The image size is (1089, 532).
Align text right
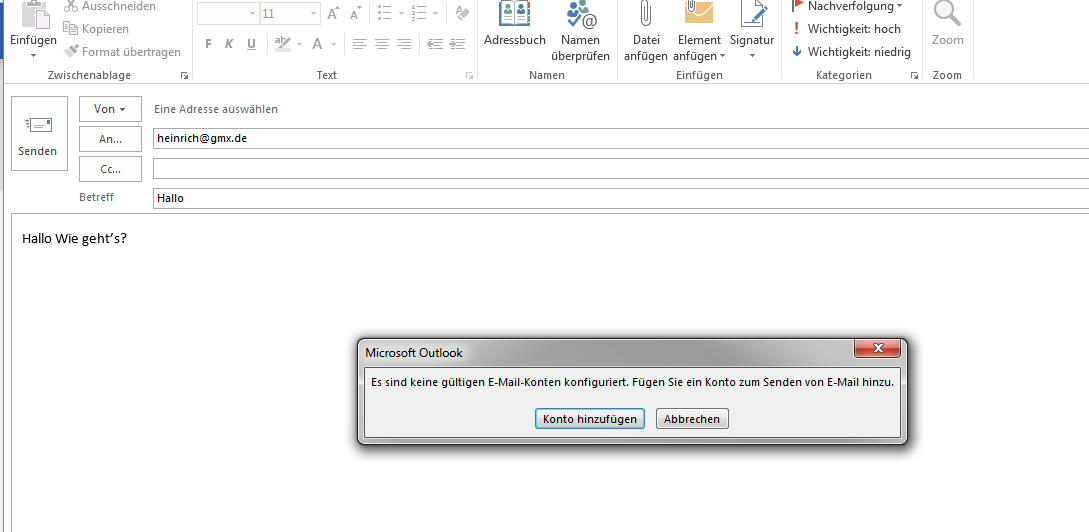pos(404,44)
